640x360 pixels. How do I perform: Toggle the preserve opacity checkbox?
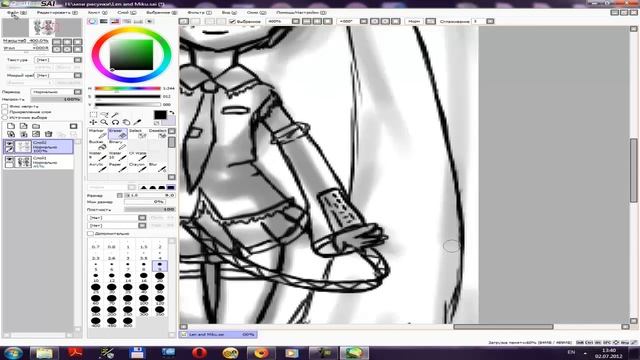5,106
